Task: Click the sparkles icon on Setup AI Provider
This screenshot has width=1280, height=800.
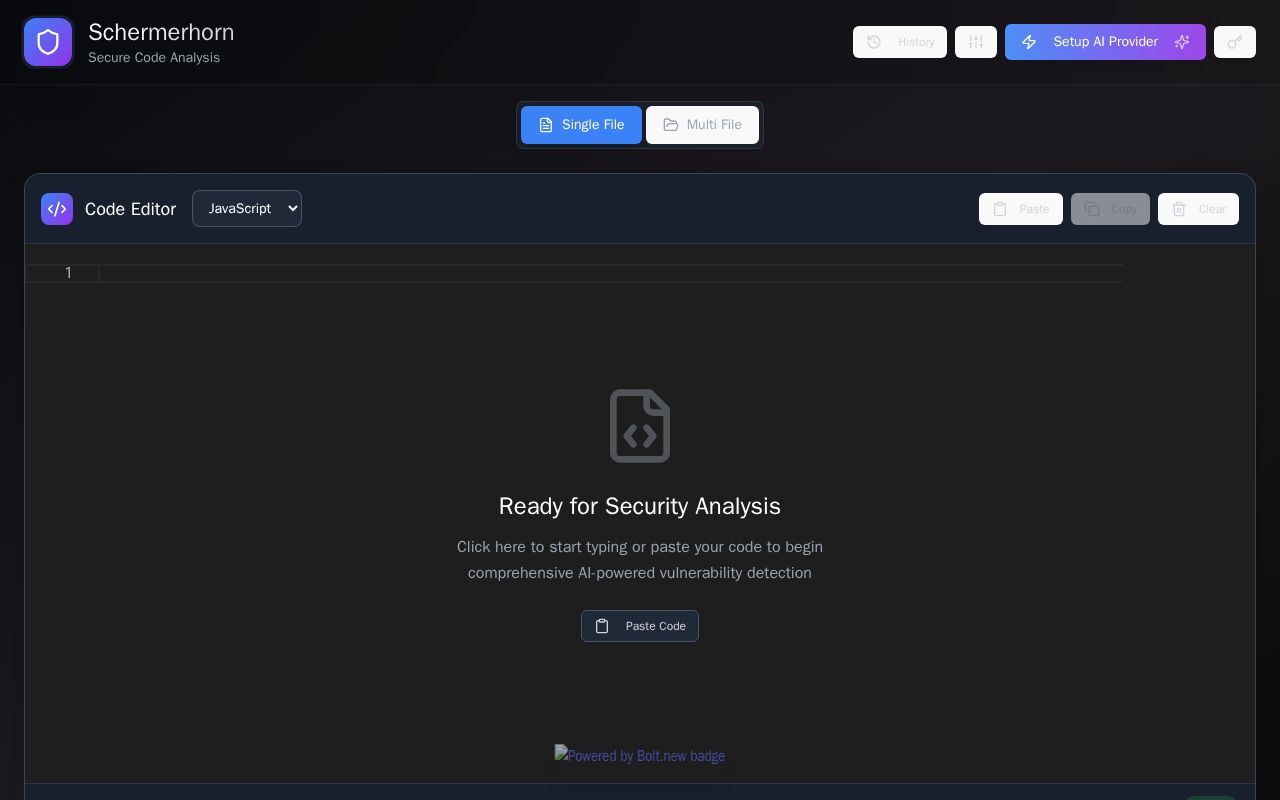Action: point(1182,42)
